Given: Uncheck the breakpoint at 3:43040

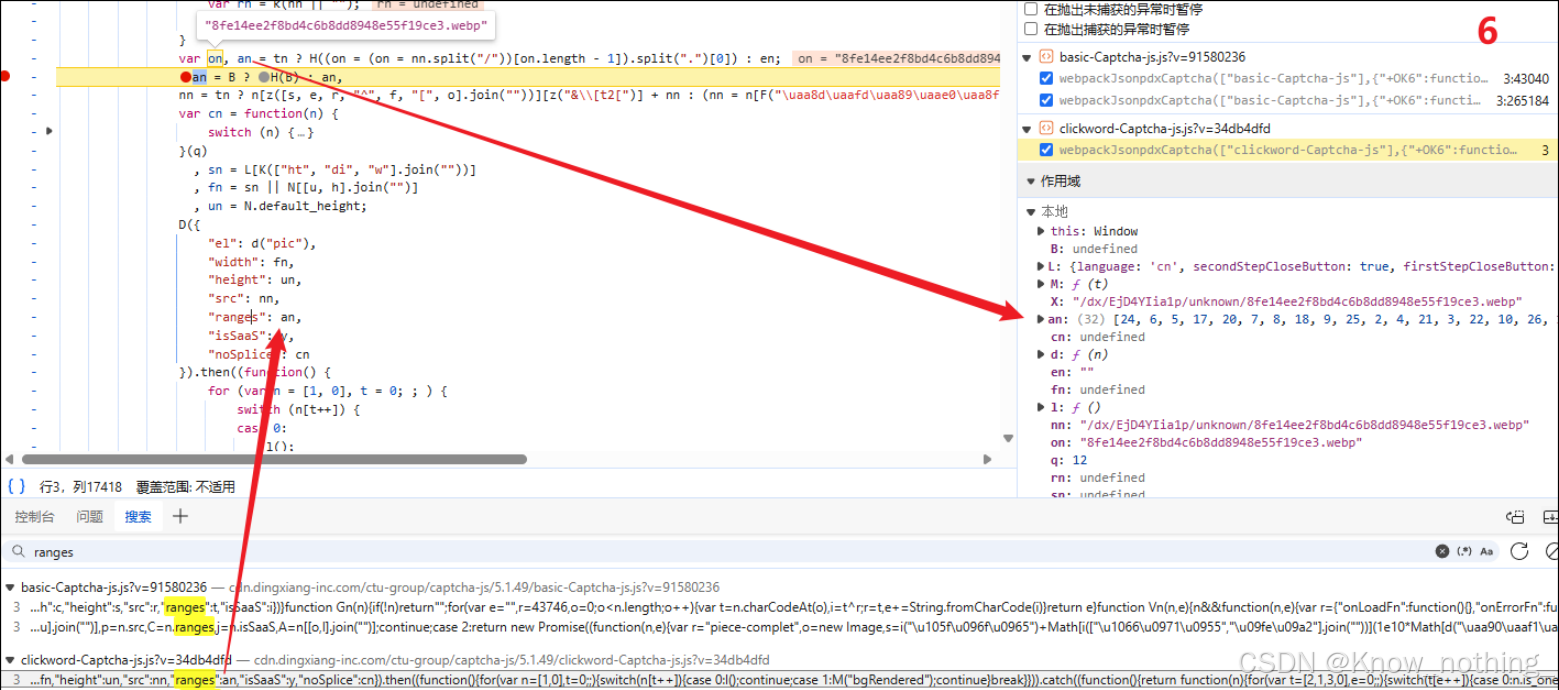Looking at the screenshot, I should pyautogui.click(x=1046, y=78).
